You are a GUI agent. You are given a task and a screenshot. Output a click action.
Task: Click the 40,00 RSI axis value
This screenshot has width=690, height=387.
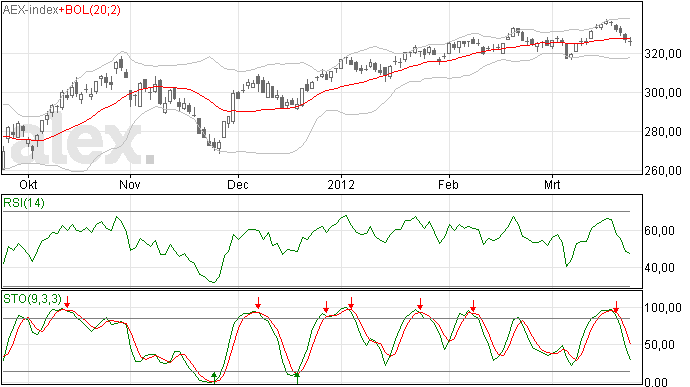point(660,268)
